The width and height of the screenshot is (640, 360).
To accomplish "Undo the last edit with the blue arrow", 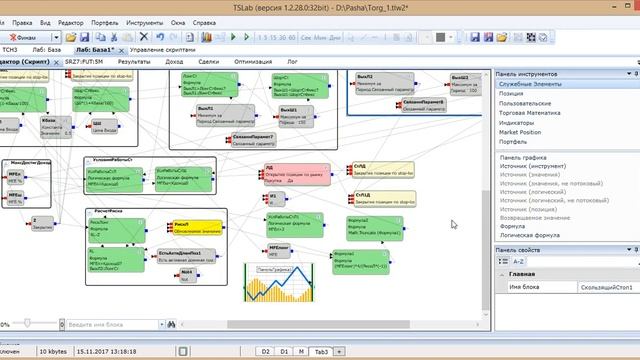I will pos(160,37).
